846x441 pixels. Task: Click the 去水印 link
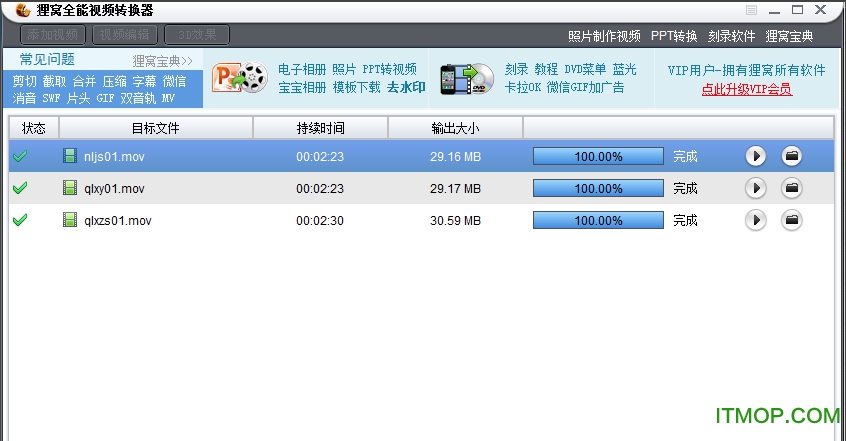406,87
